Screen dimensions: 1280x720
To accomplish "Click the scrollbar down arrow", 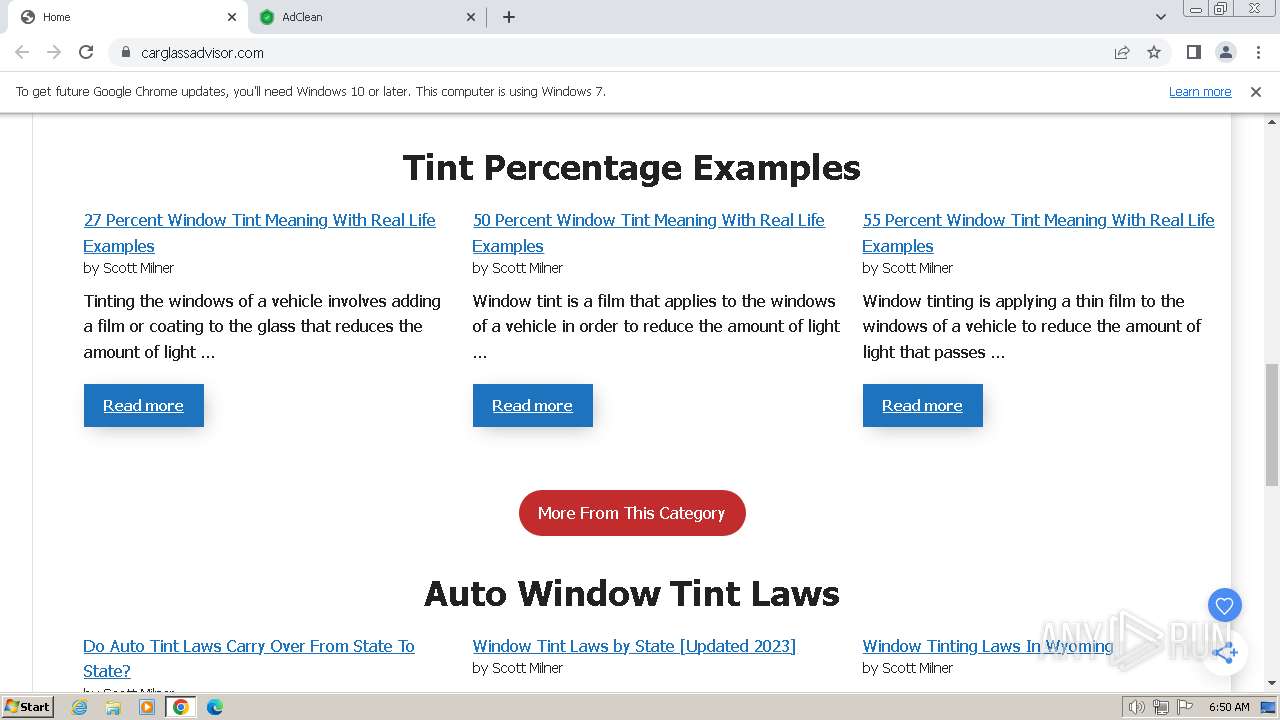I will coord(1272,683).
